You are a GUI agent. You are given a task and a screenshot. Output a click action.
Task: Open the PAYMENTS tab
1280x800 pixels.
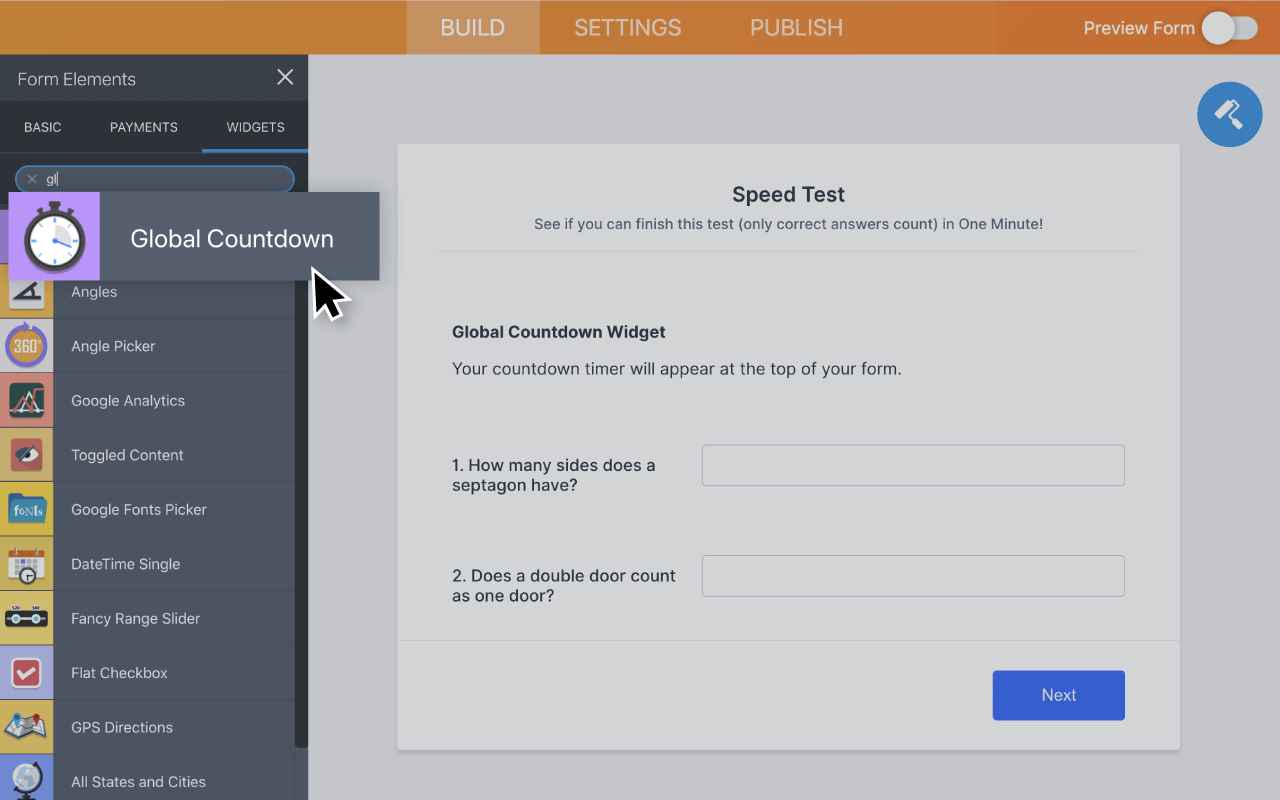pos(144,127)
